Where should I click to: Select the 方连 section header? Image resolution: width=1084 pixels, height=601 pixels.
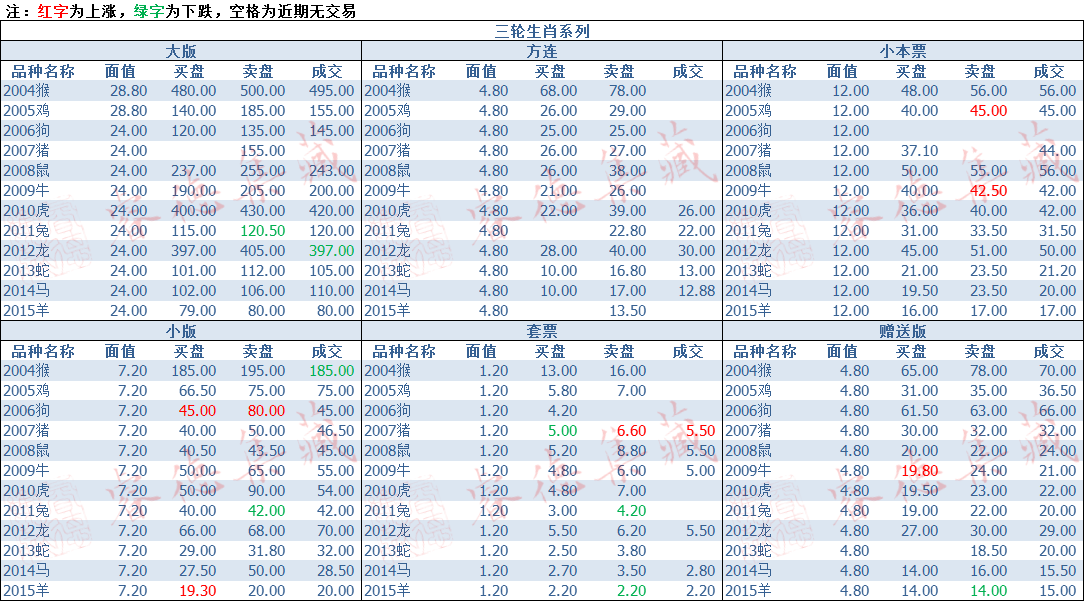[x=541, y=51]
